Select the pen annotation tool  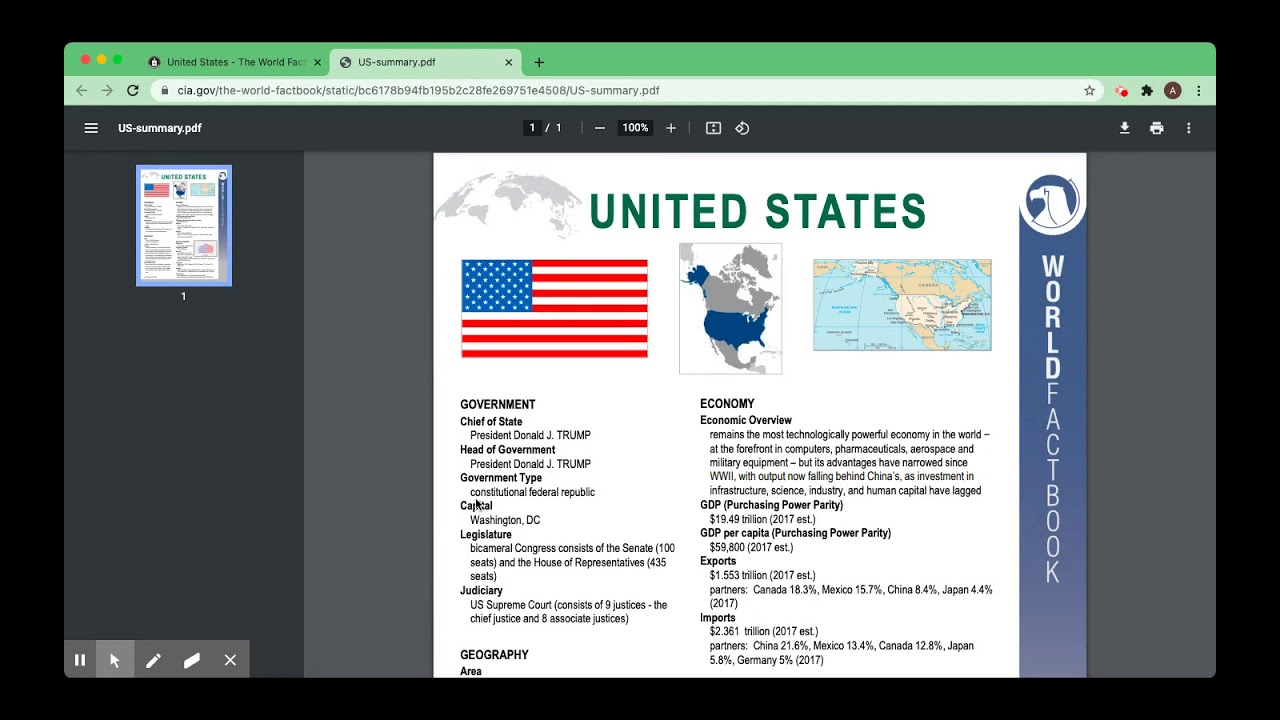[x=153, y=660]
